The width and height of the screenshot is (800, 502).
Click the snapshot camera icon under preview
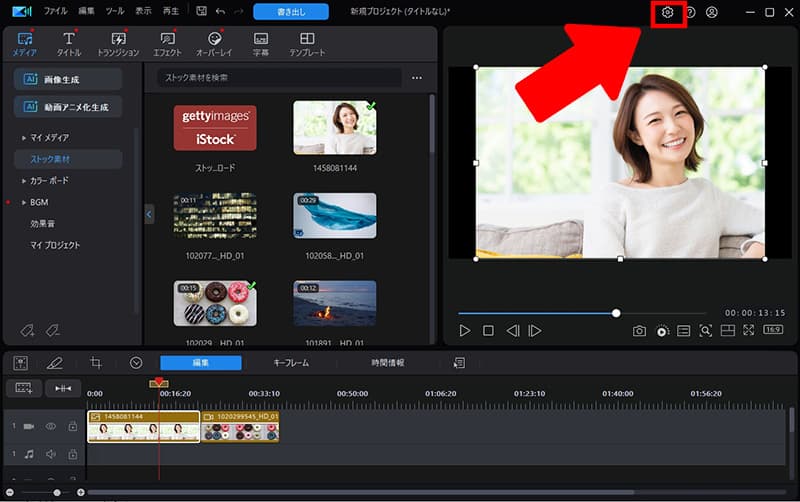[639, 330]
